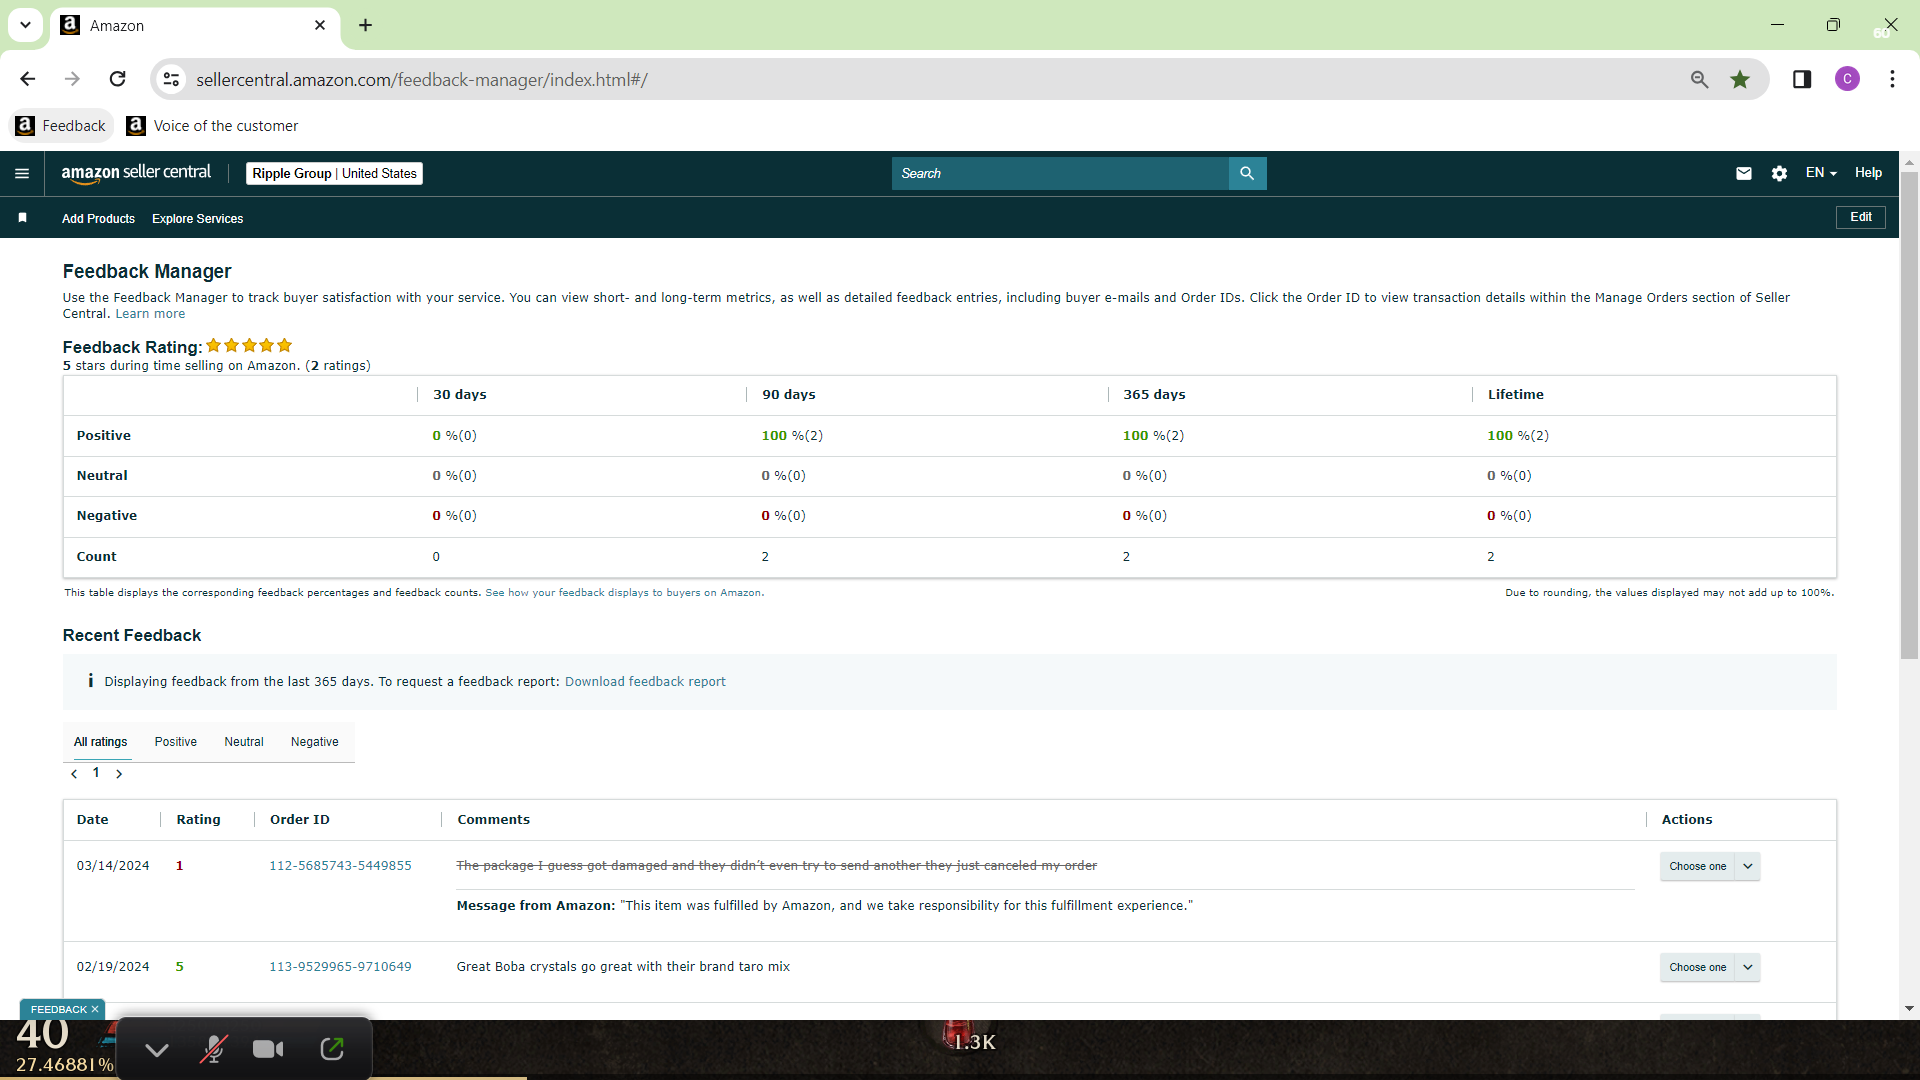
Task: Open the tab search dropdown arrow
Action: pyautogui.click(x=25, y=25)
